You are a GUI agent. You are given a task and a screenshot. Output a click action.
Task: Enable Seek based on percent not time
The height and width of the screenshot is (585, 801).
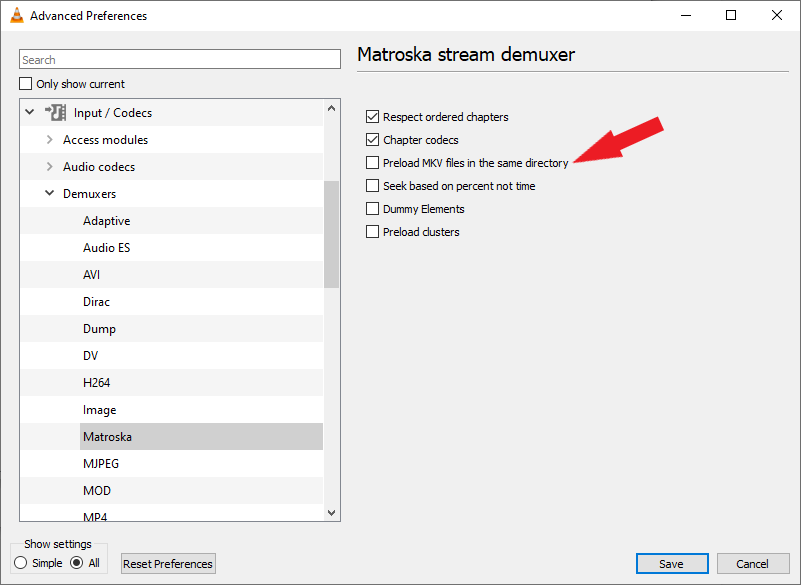coord(372,186)
